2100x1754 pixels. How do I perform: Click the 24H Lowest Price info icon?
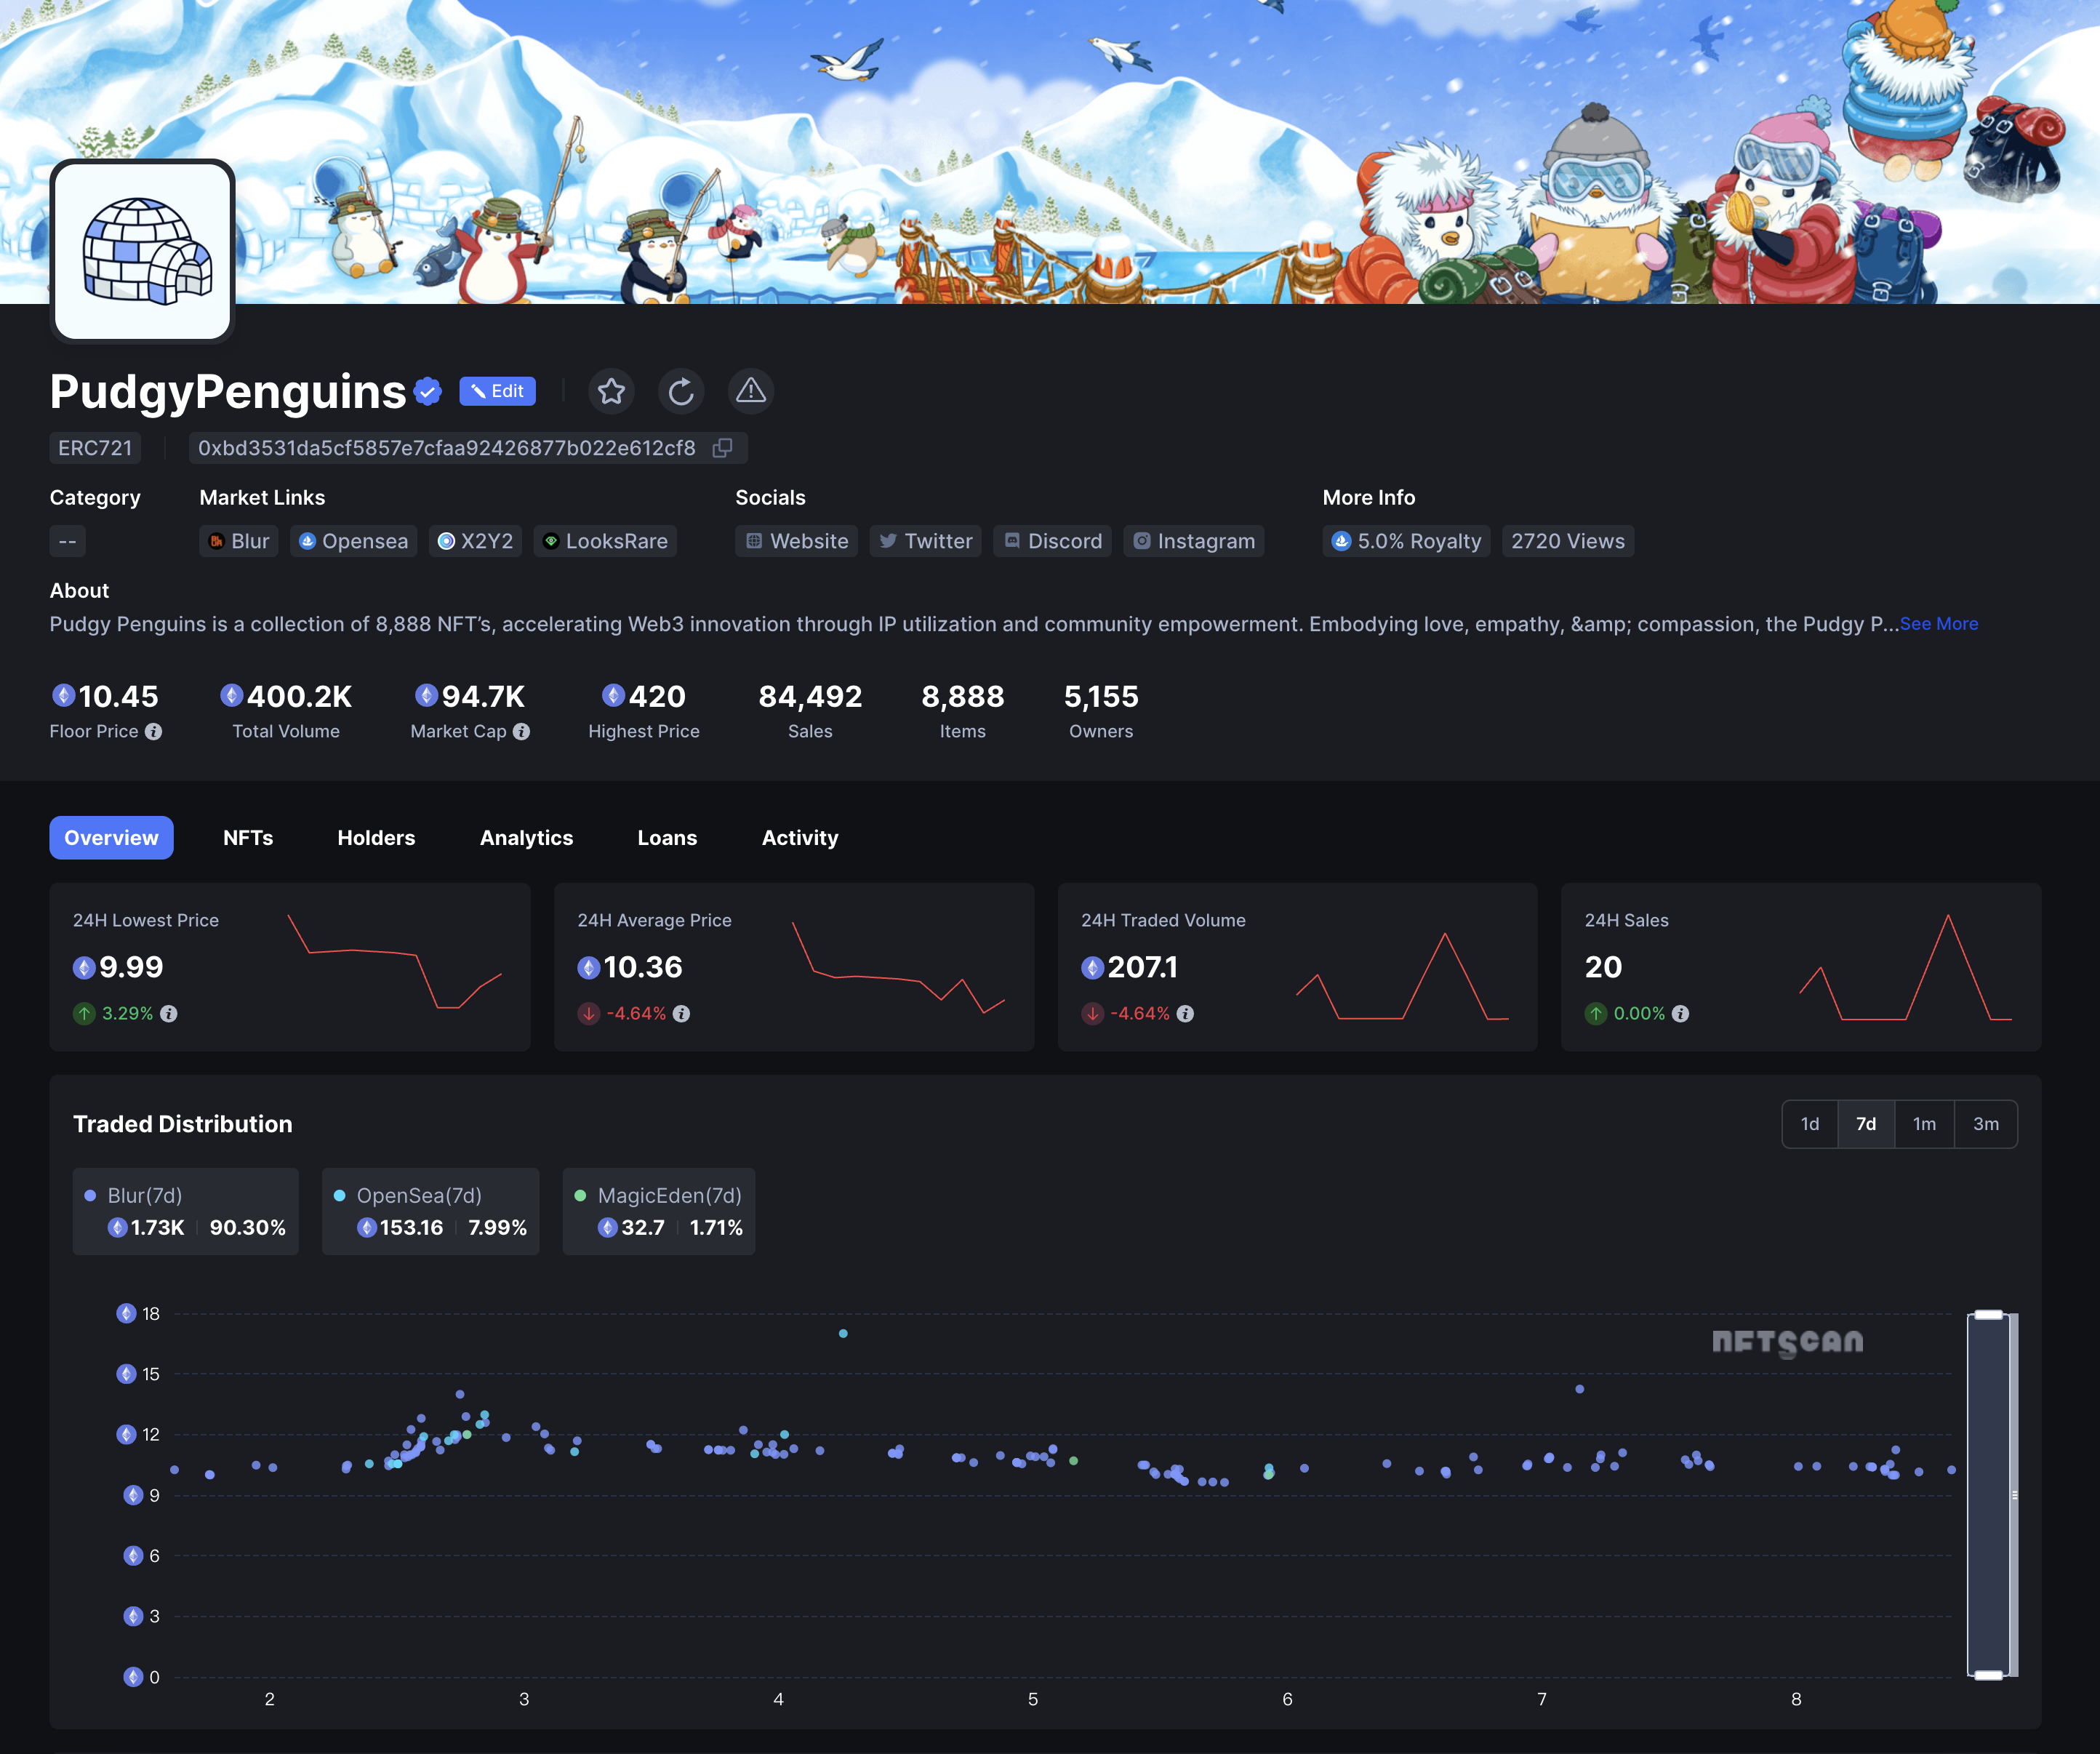(x=169, y=1013)
